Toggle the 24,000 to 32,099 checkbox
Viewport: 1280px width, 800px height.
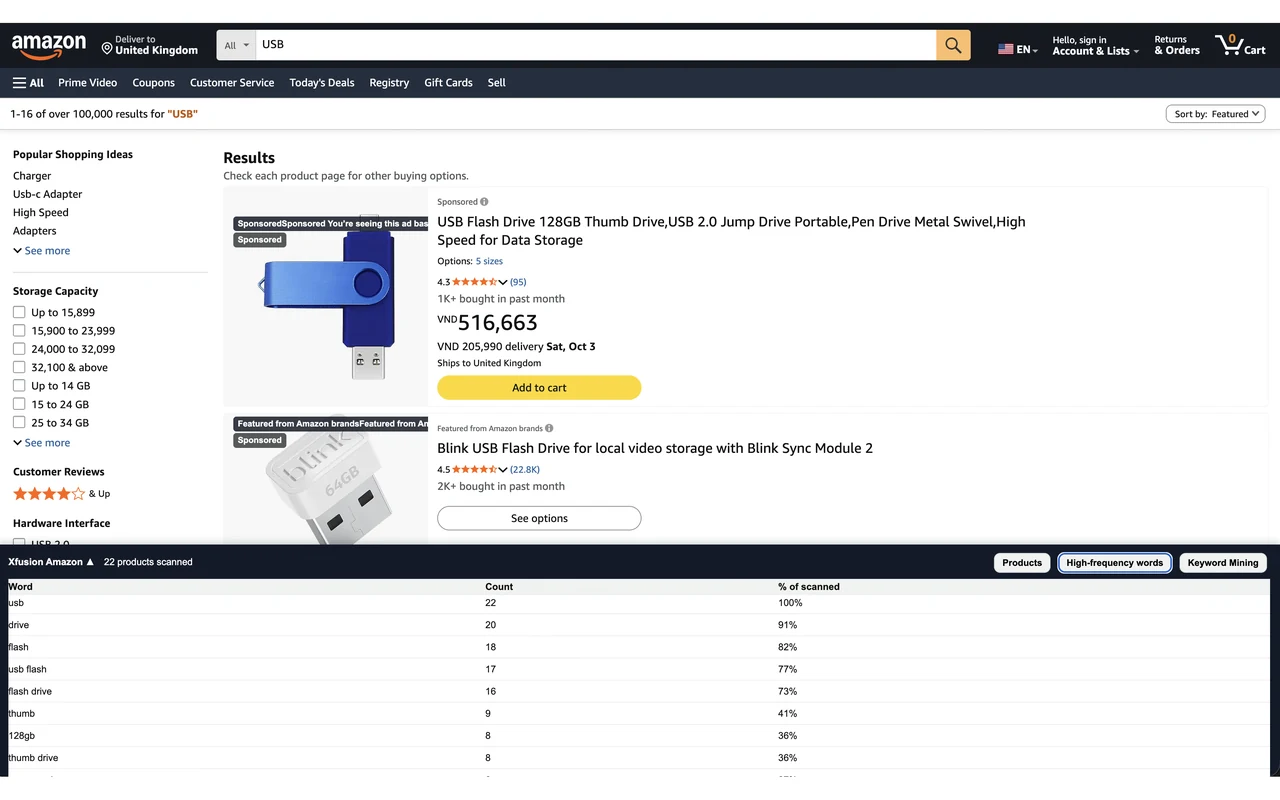(19, 349)
